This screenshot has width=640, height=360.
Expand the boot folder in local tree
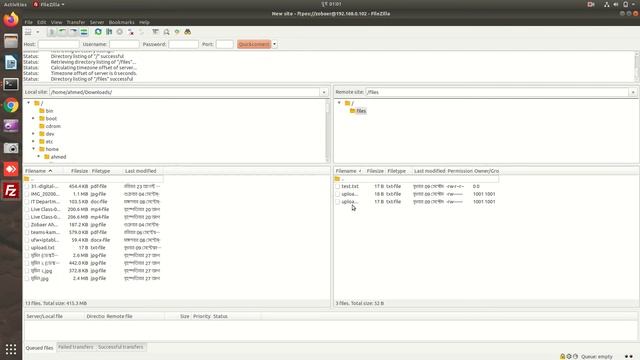[33, 118]
